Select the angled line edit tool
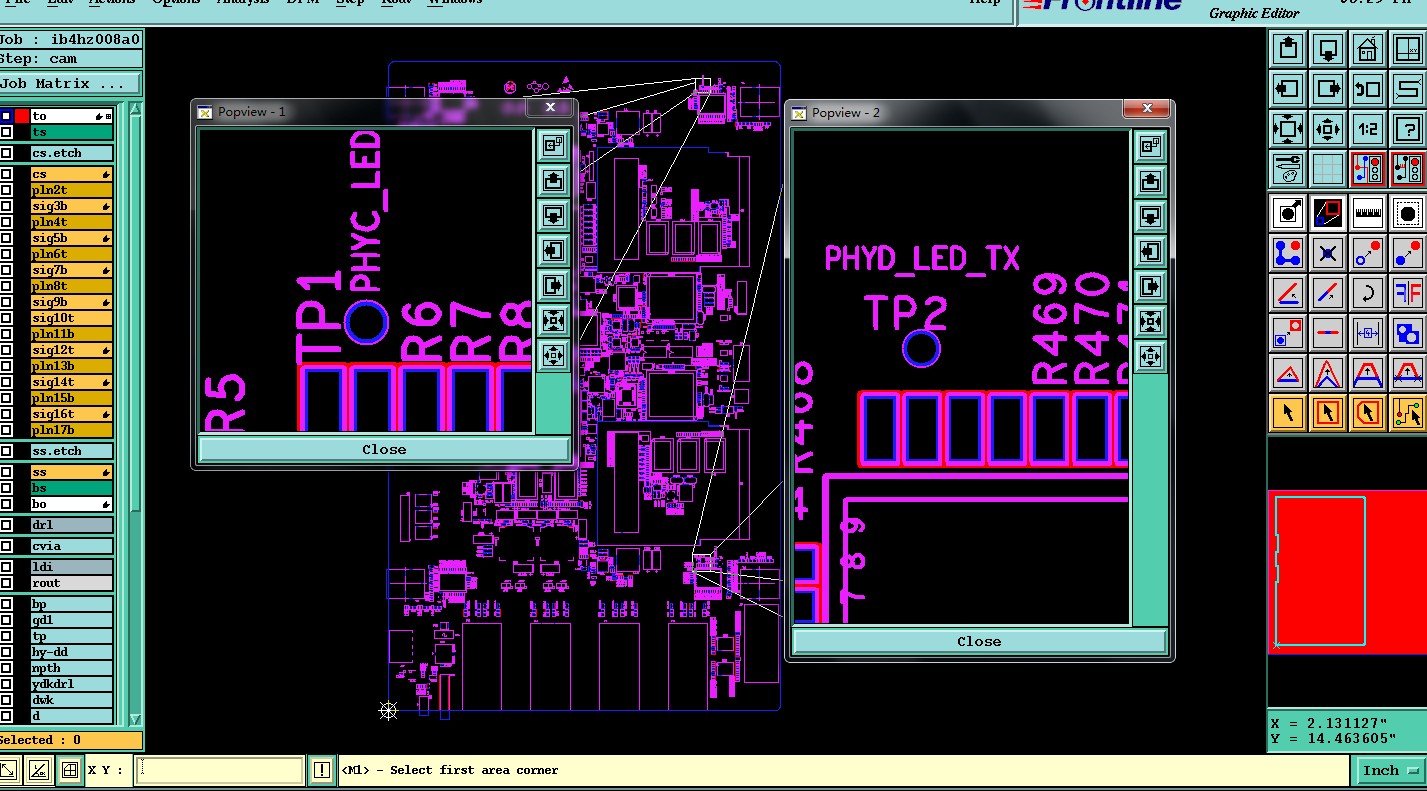 pos(1288,293)
